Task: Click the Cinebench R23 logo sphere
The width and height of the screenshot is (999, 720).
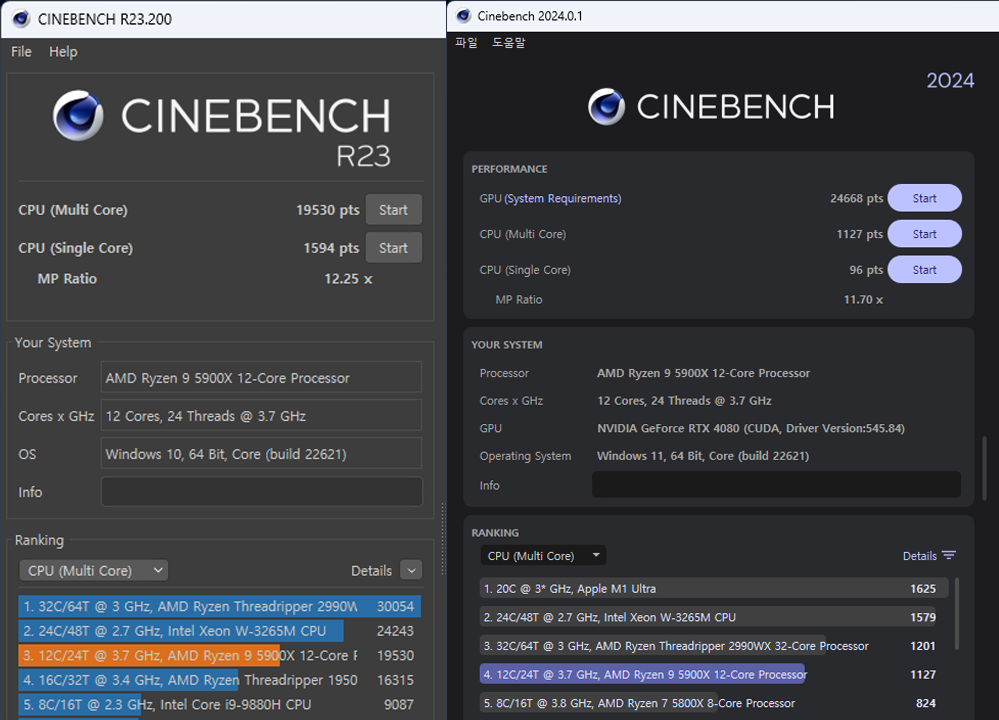Action: click(x=78, y=115)
